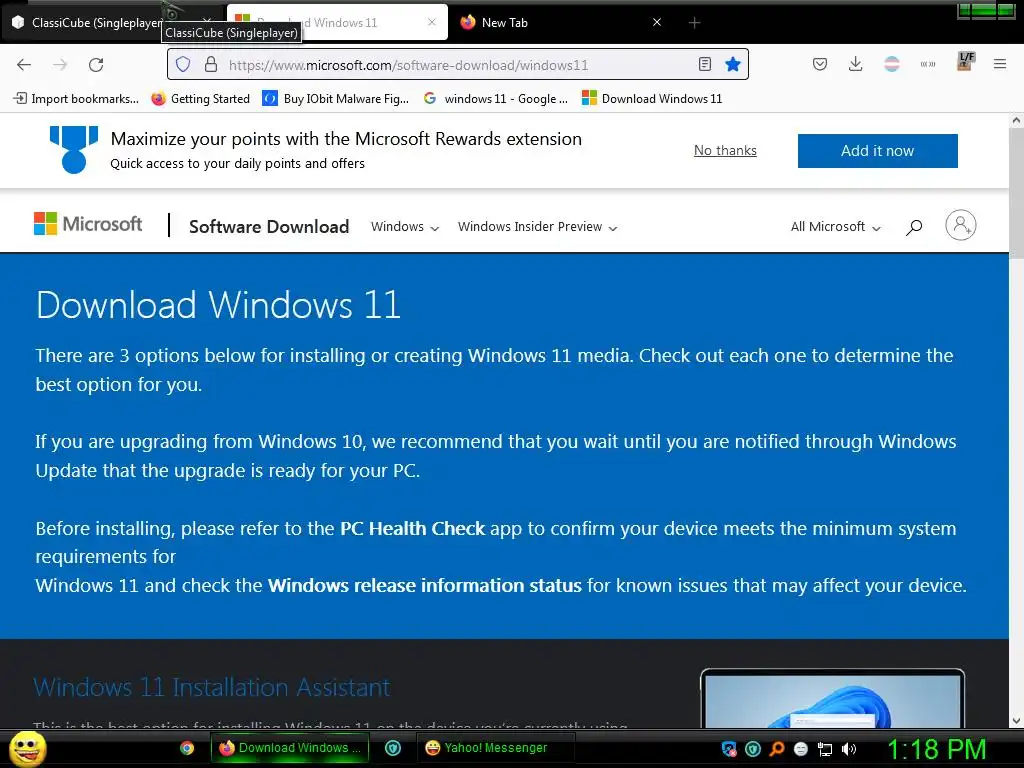The width and height of the screenshot is (1024, 768).
Task: Open the windows 11 - Google bookmark
Action: [496, 99]
